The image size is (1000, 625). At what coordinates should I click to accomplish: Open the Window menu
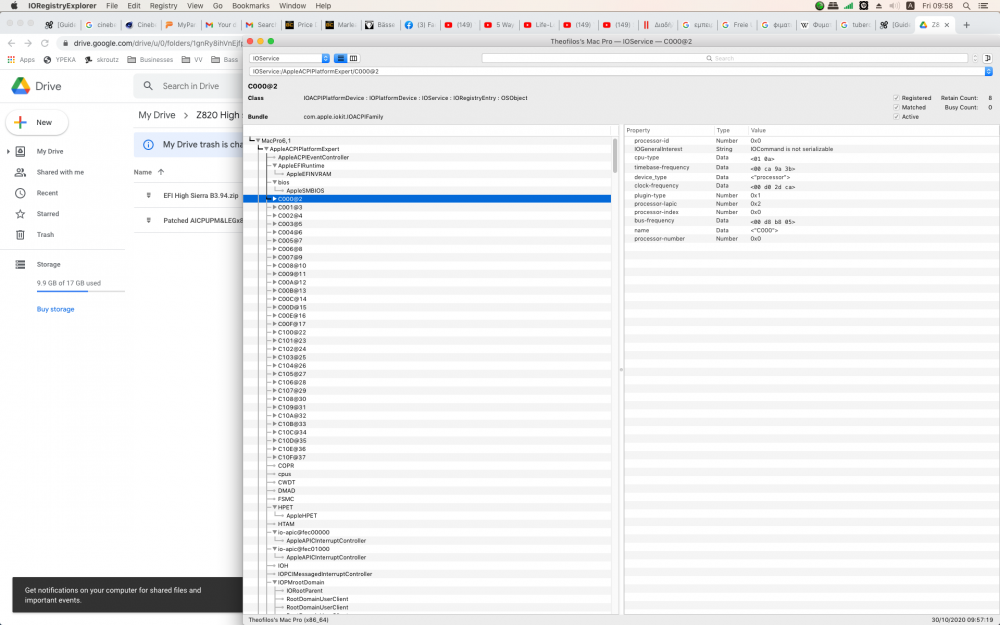293,6
